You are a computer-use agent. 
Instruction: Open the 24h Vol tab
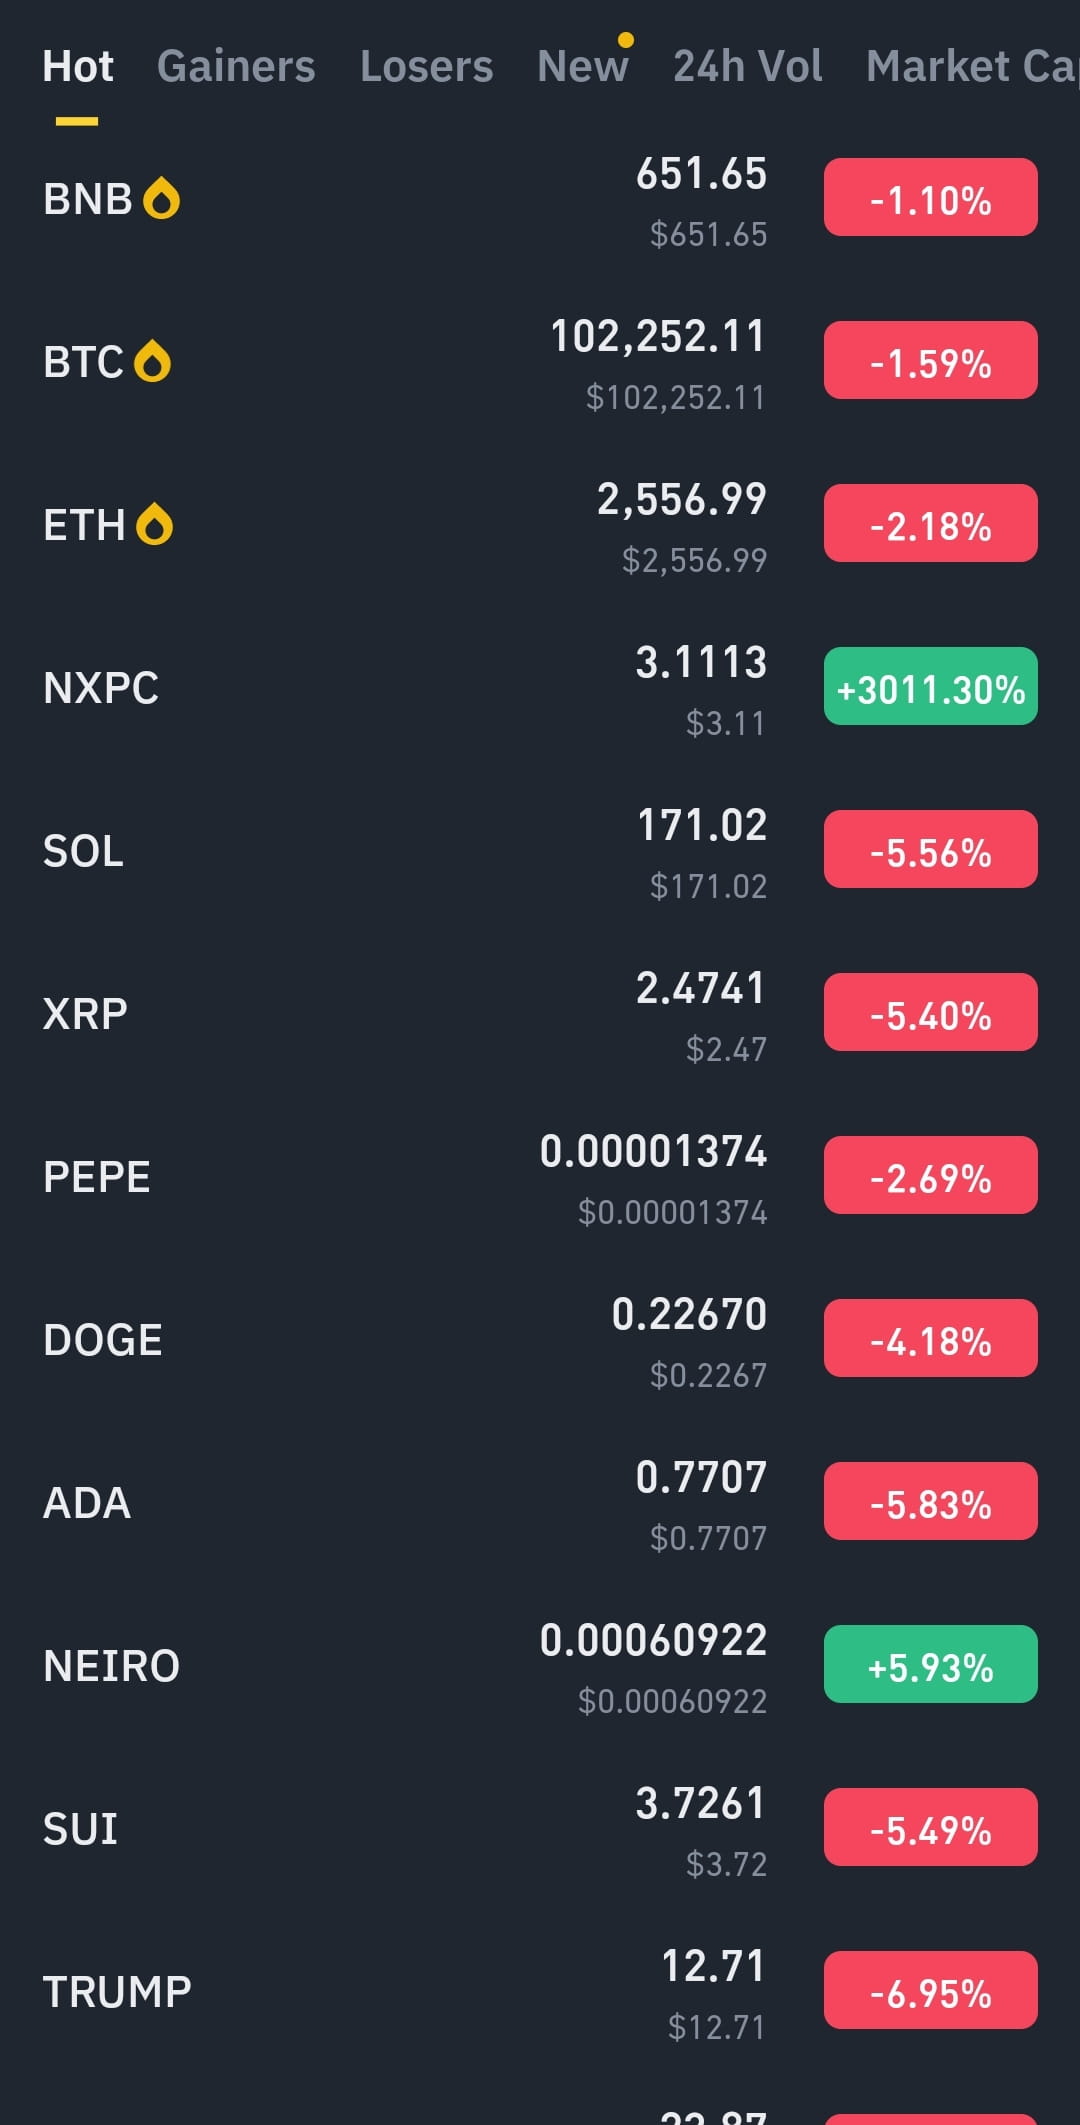click(748, 66)
